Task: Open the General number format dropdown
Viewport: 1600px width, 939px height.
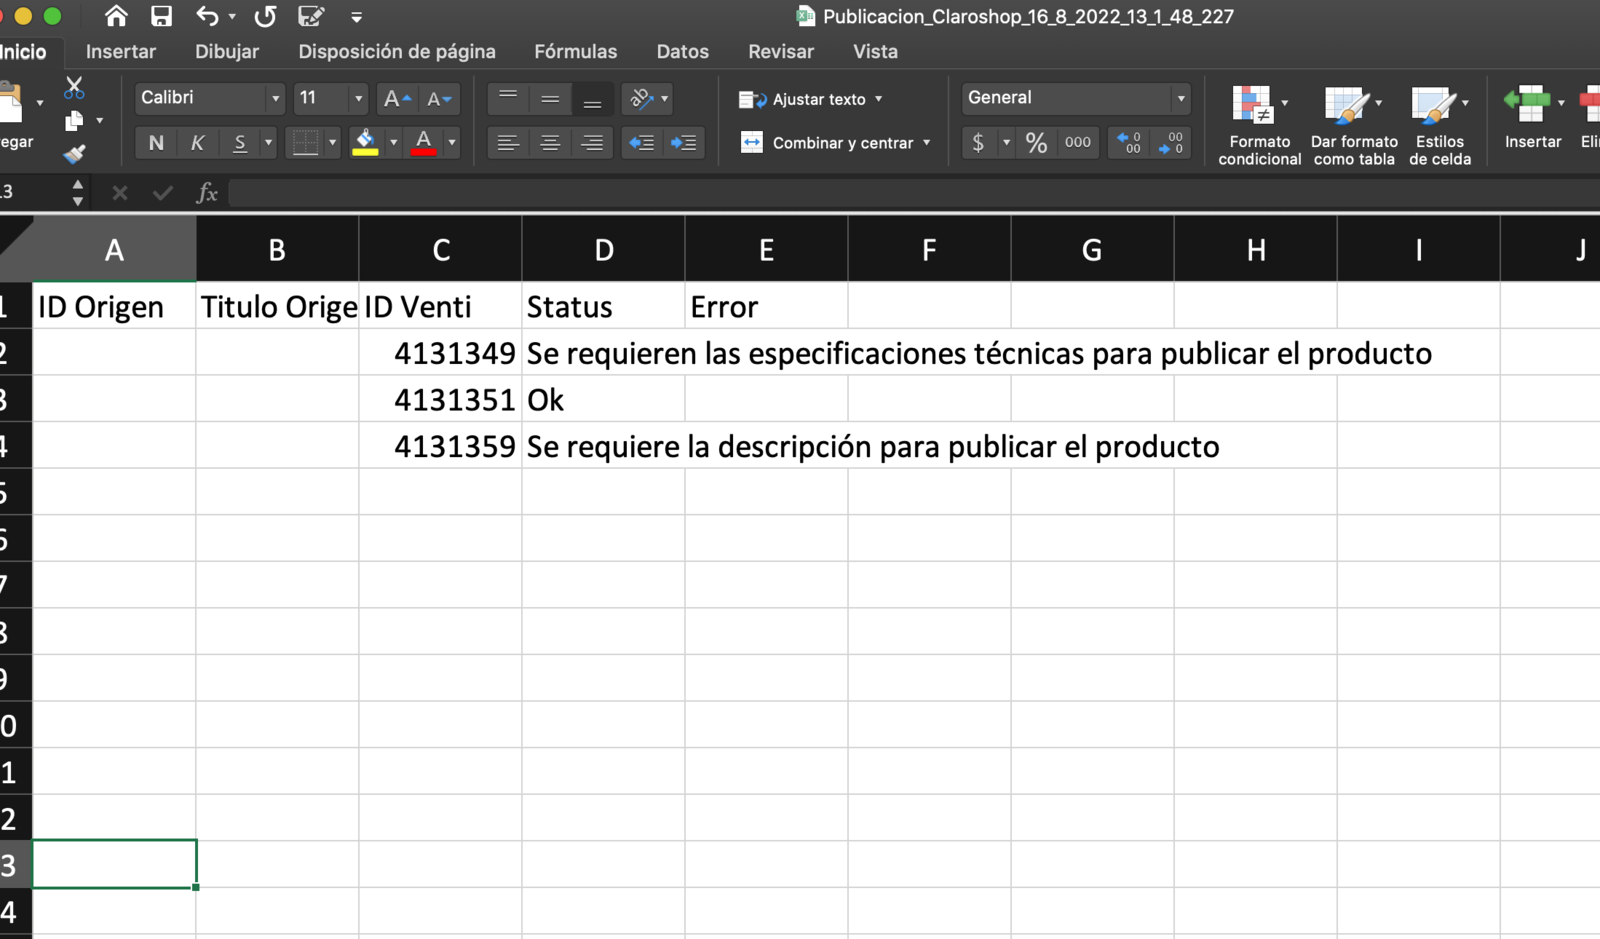Action: point(1181,98)
